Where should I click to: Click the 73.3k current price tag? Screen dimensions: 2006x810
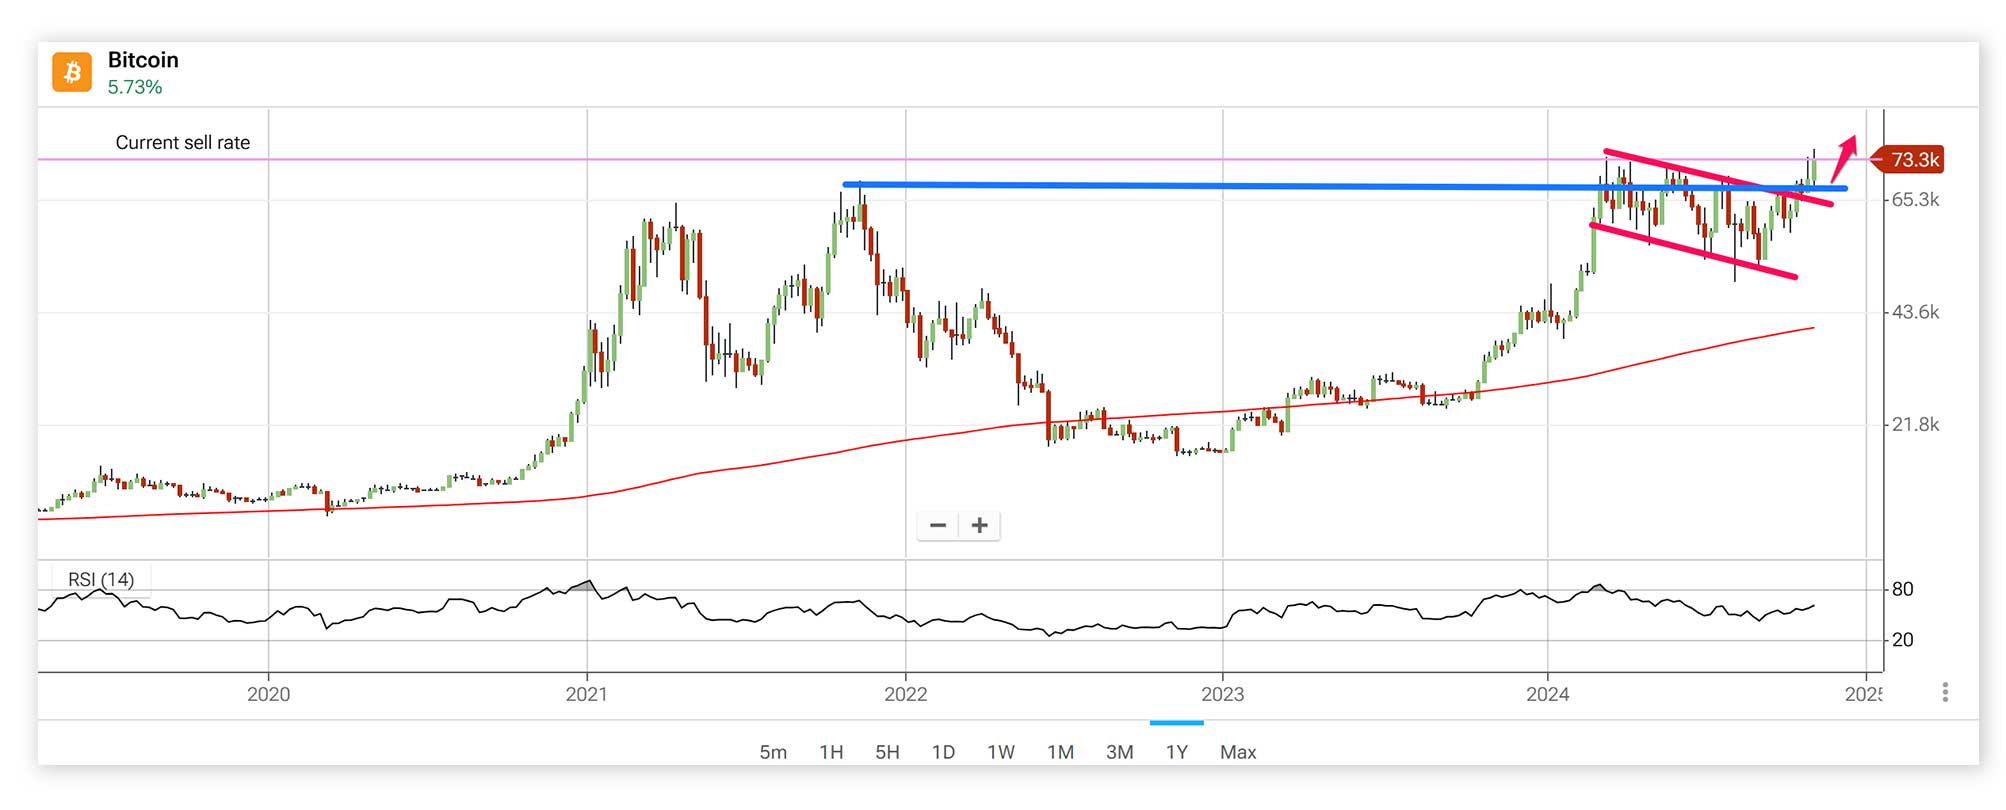click(x=1907, y=160)
